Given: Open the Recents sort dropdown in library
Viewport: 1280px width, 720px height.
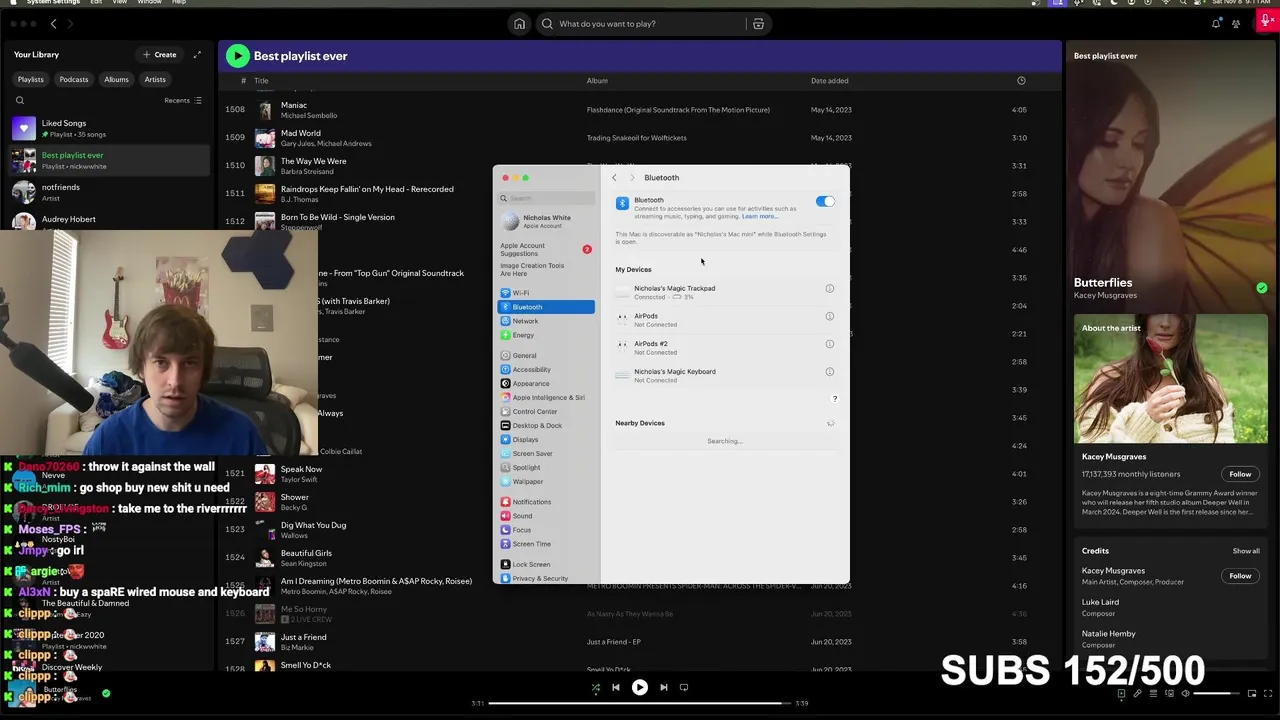Looking at the screenshot, I should pos(183,100).
